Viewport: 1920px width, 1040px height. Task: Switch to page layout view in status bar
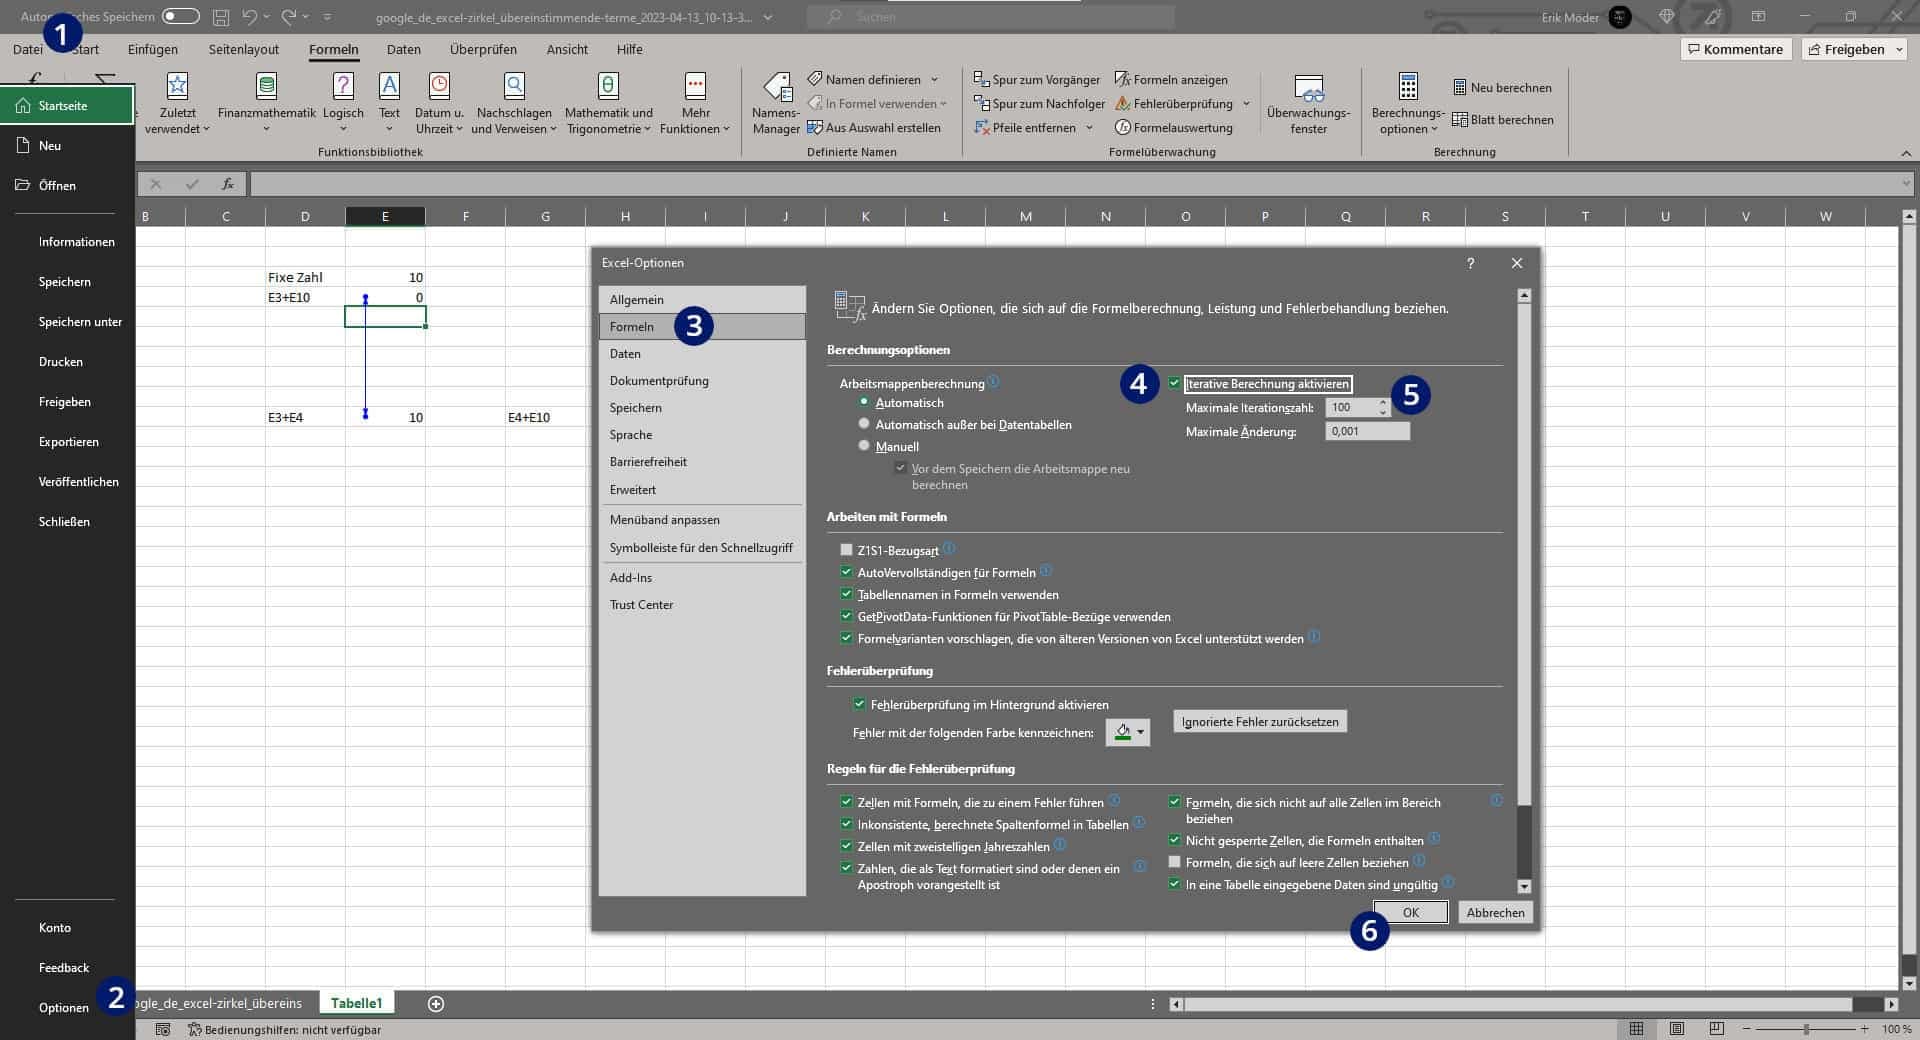[1677, 1029]
